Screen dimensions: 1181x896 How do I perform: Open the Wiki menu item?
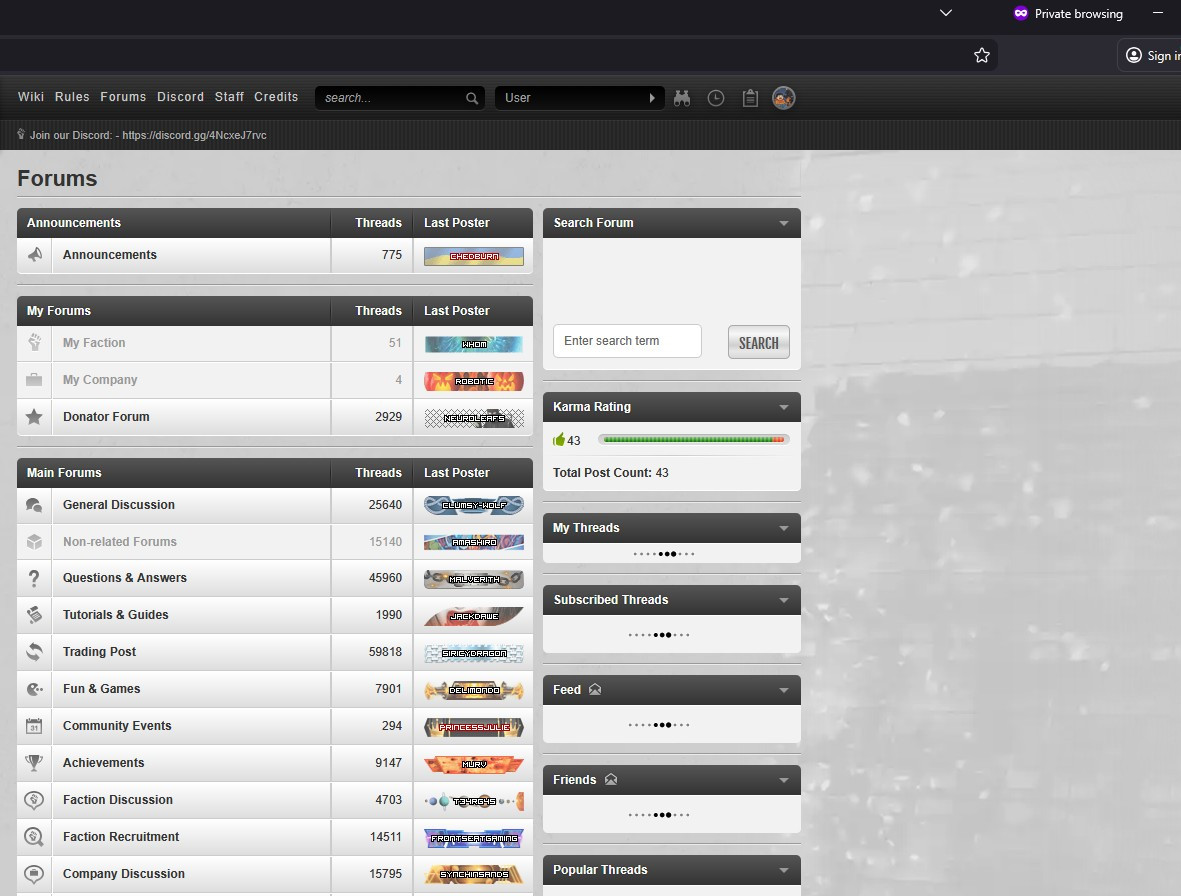click(31, 97)
